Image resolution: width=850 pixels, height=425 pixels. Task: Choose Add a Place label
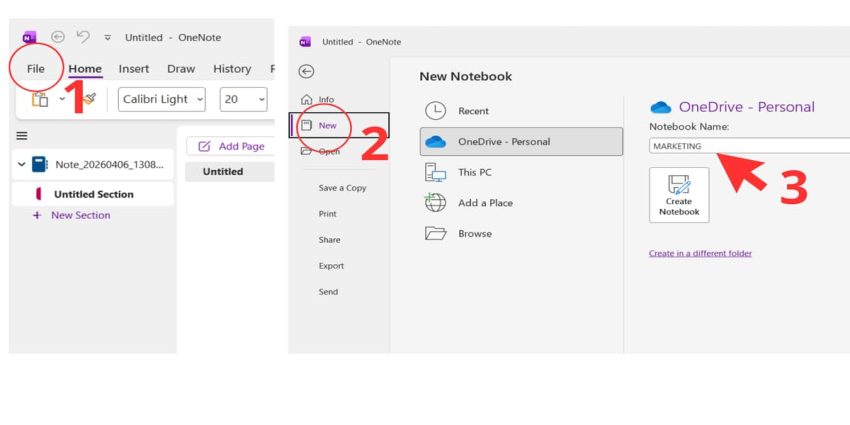[x=485, y=203]
